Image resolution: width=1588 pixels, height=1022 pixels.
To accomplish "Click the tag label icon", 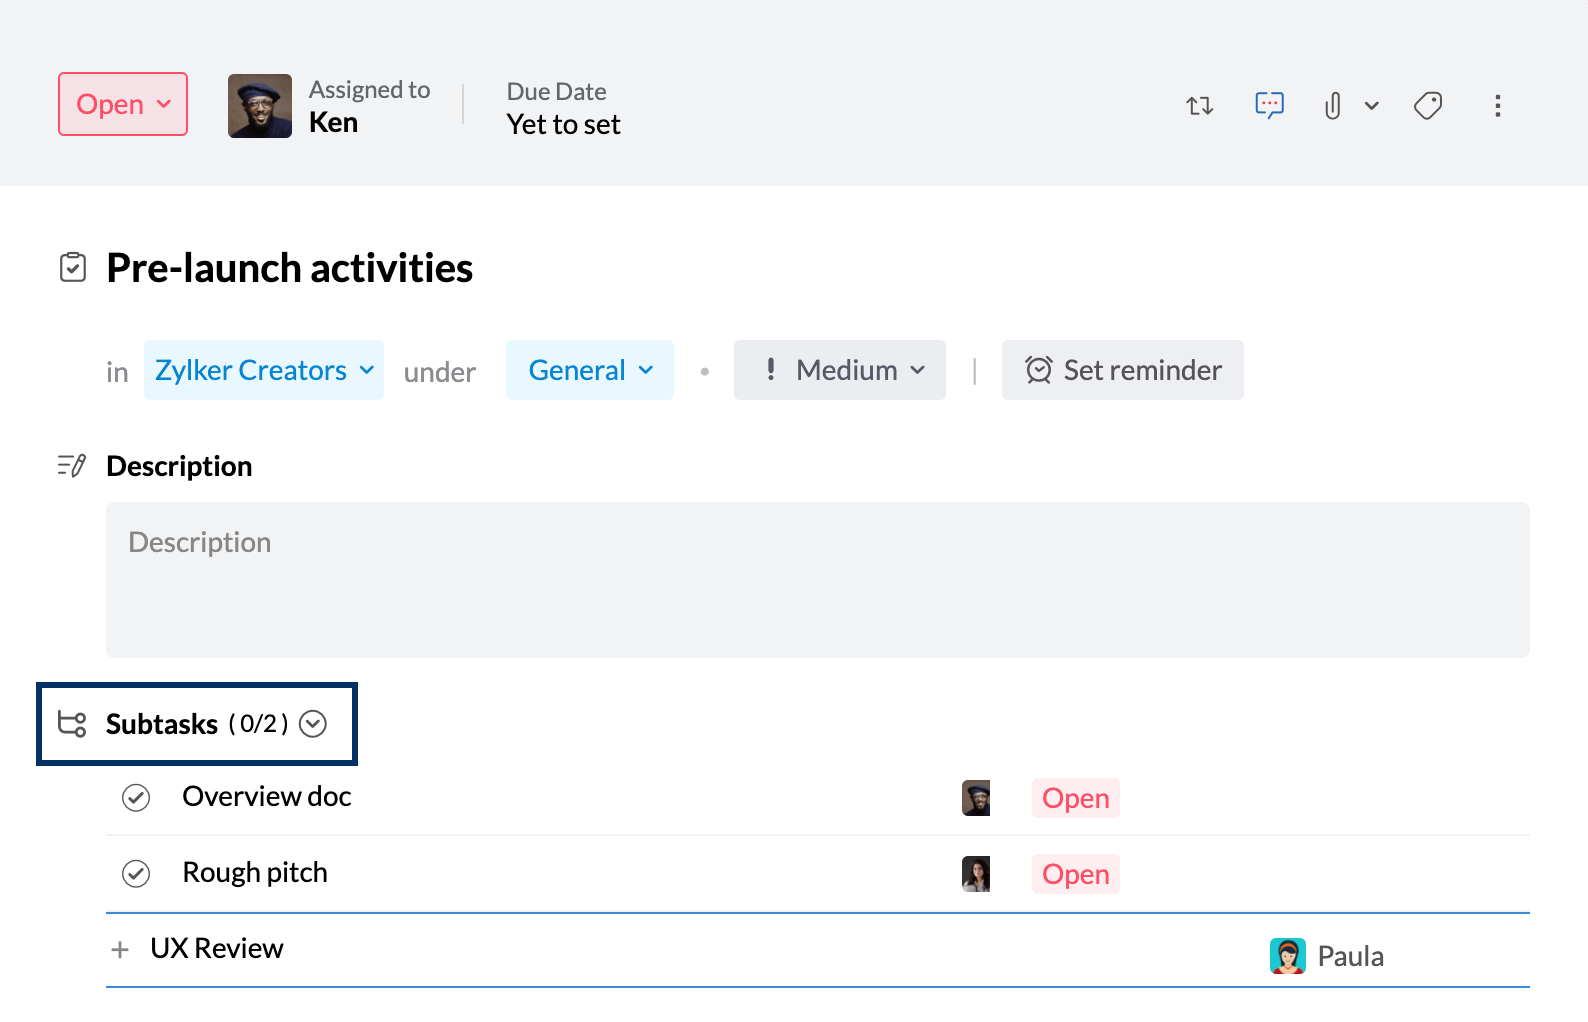I will coord(1428,106).
